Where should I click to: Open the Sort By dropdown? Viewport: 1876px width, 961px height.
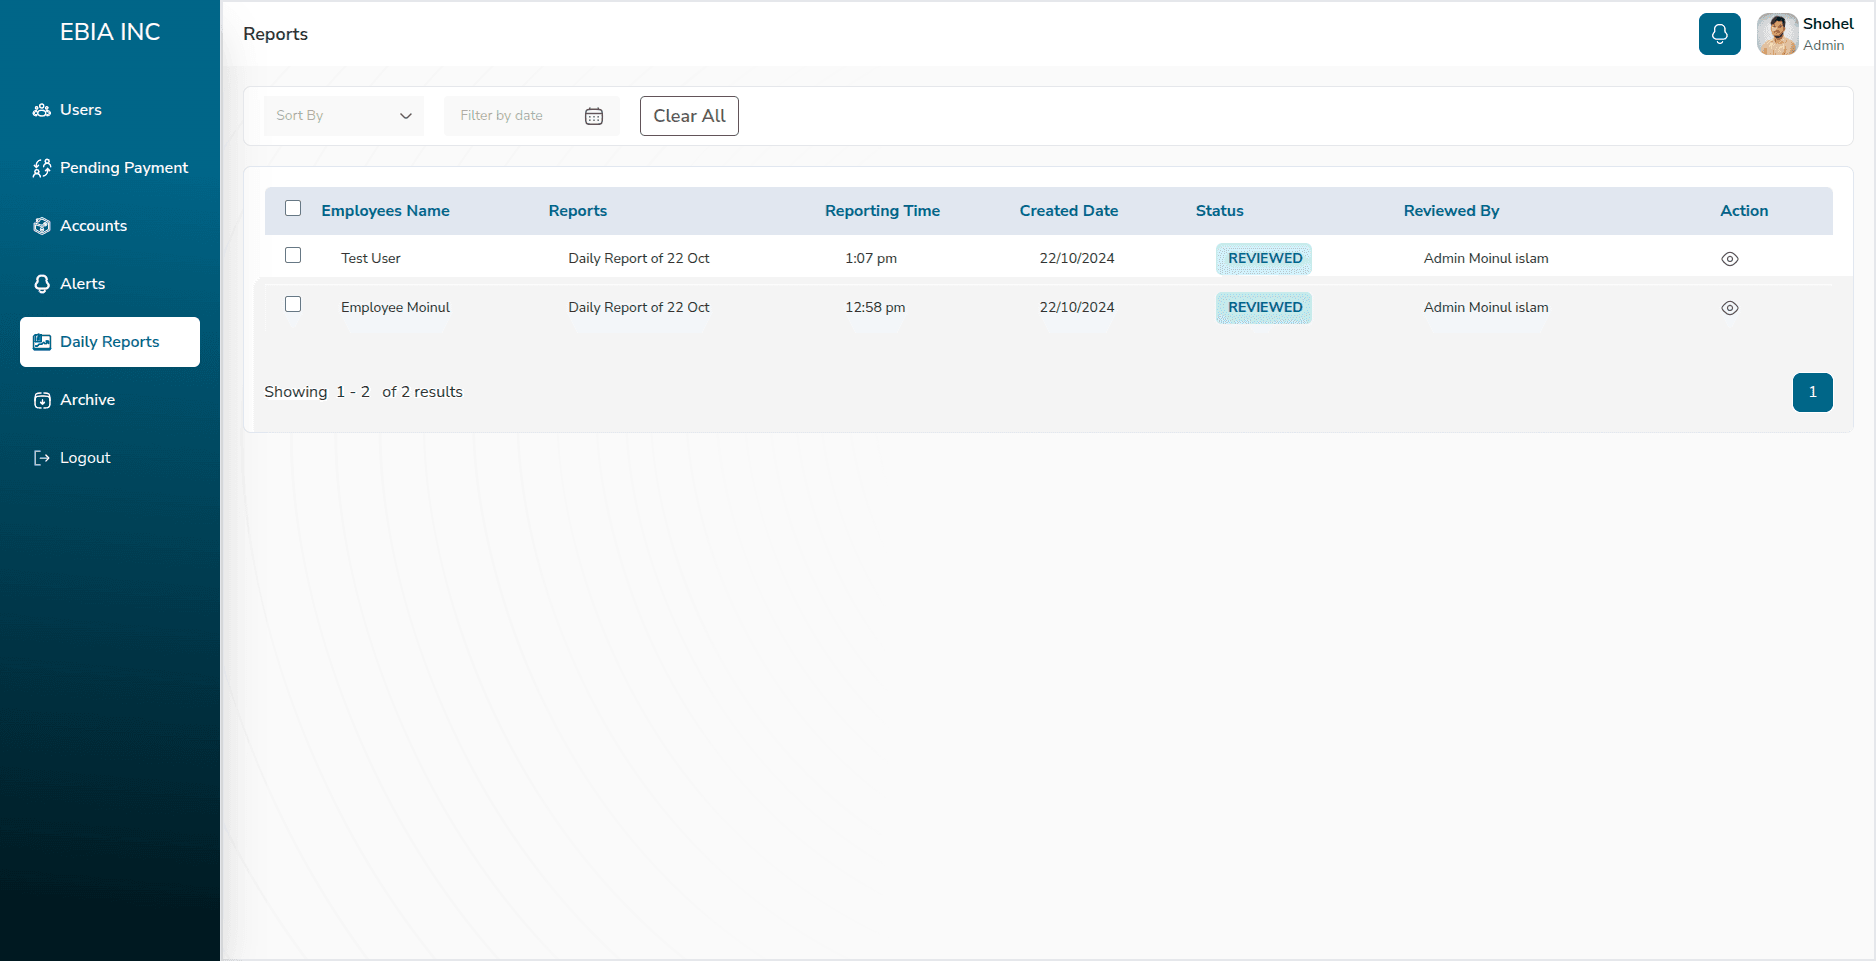pos(344,116)
